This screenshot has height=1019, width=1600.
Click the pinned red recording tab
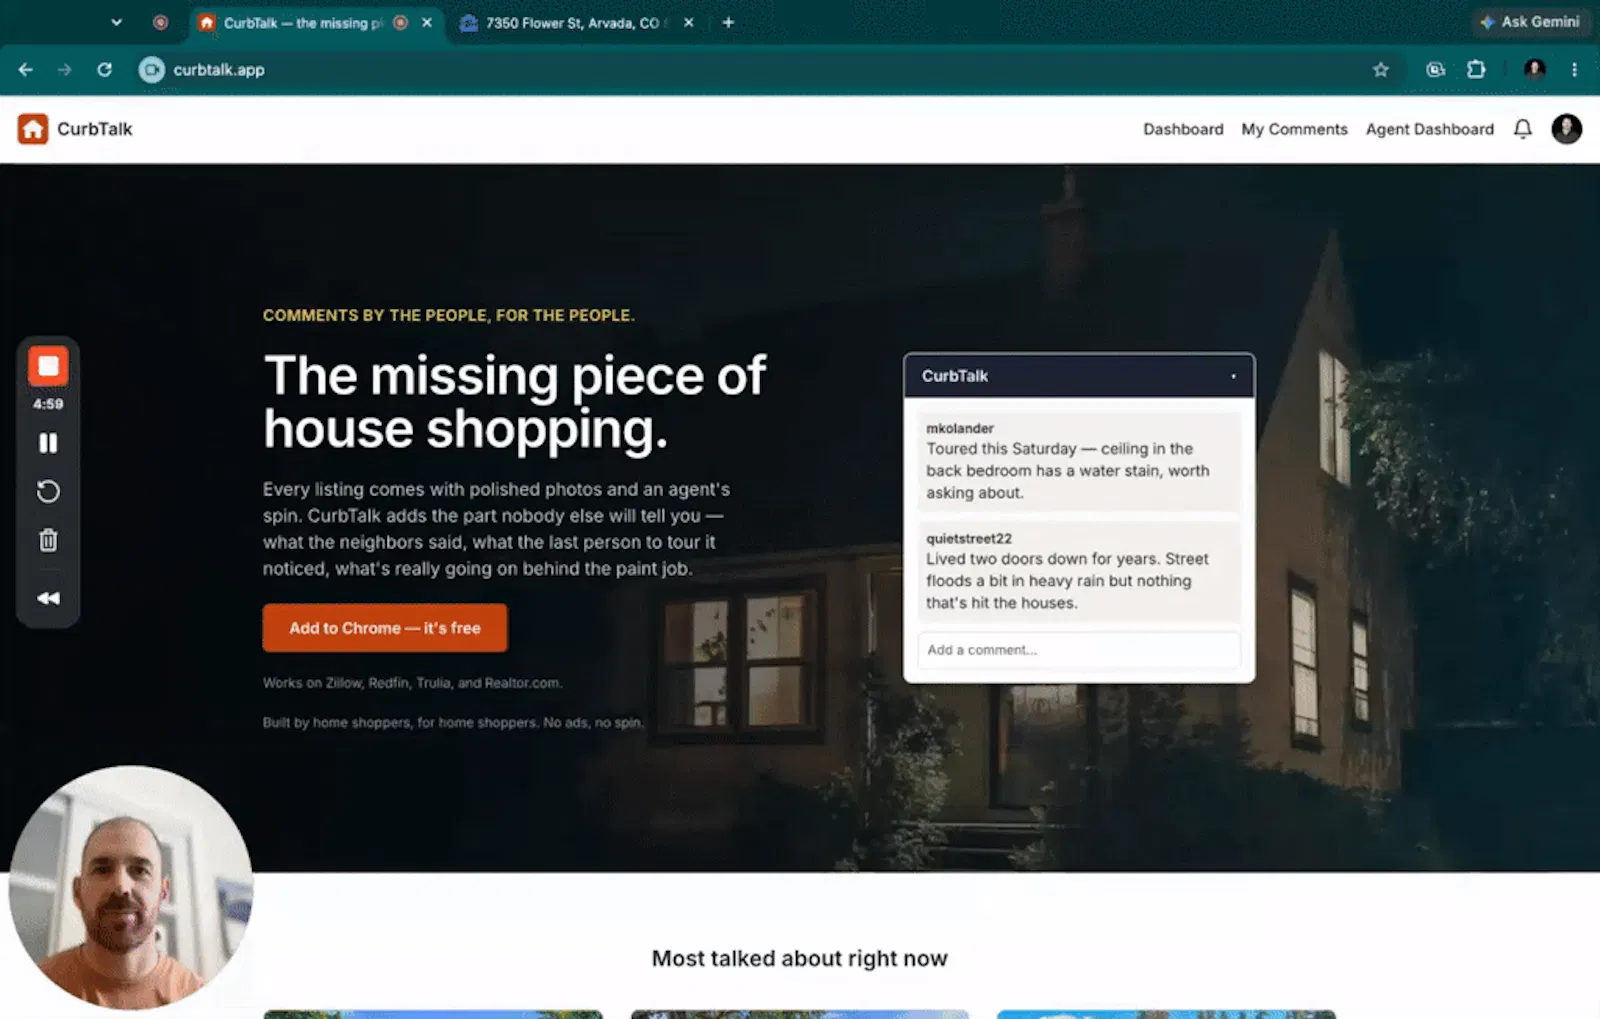(x=160, y=22)
